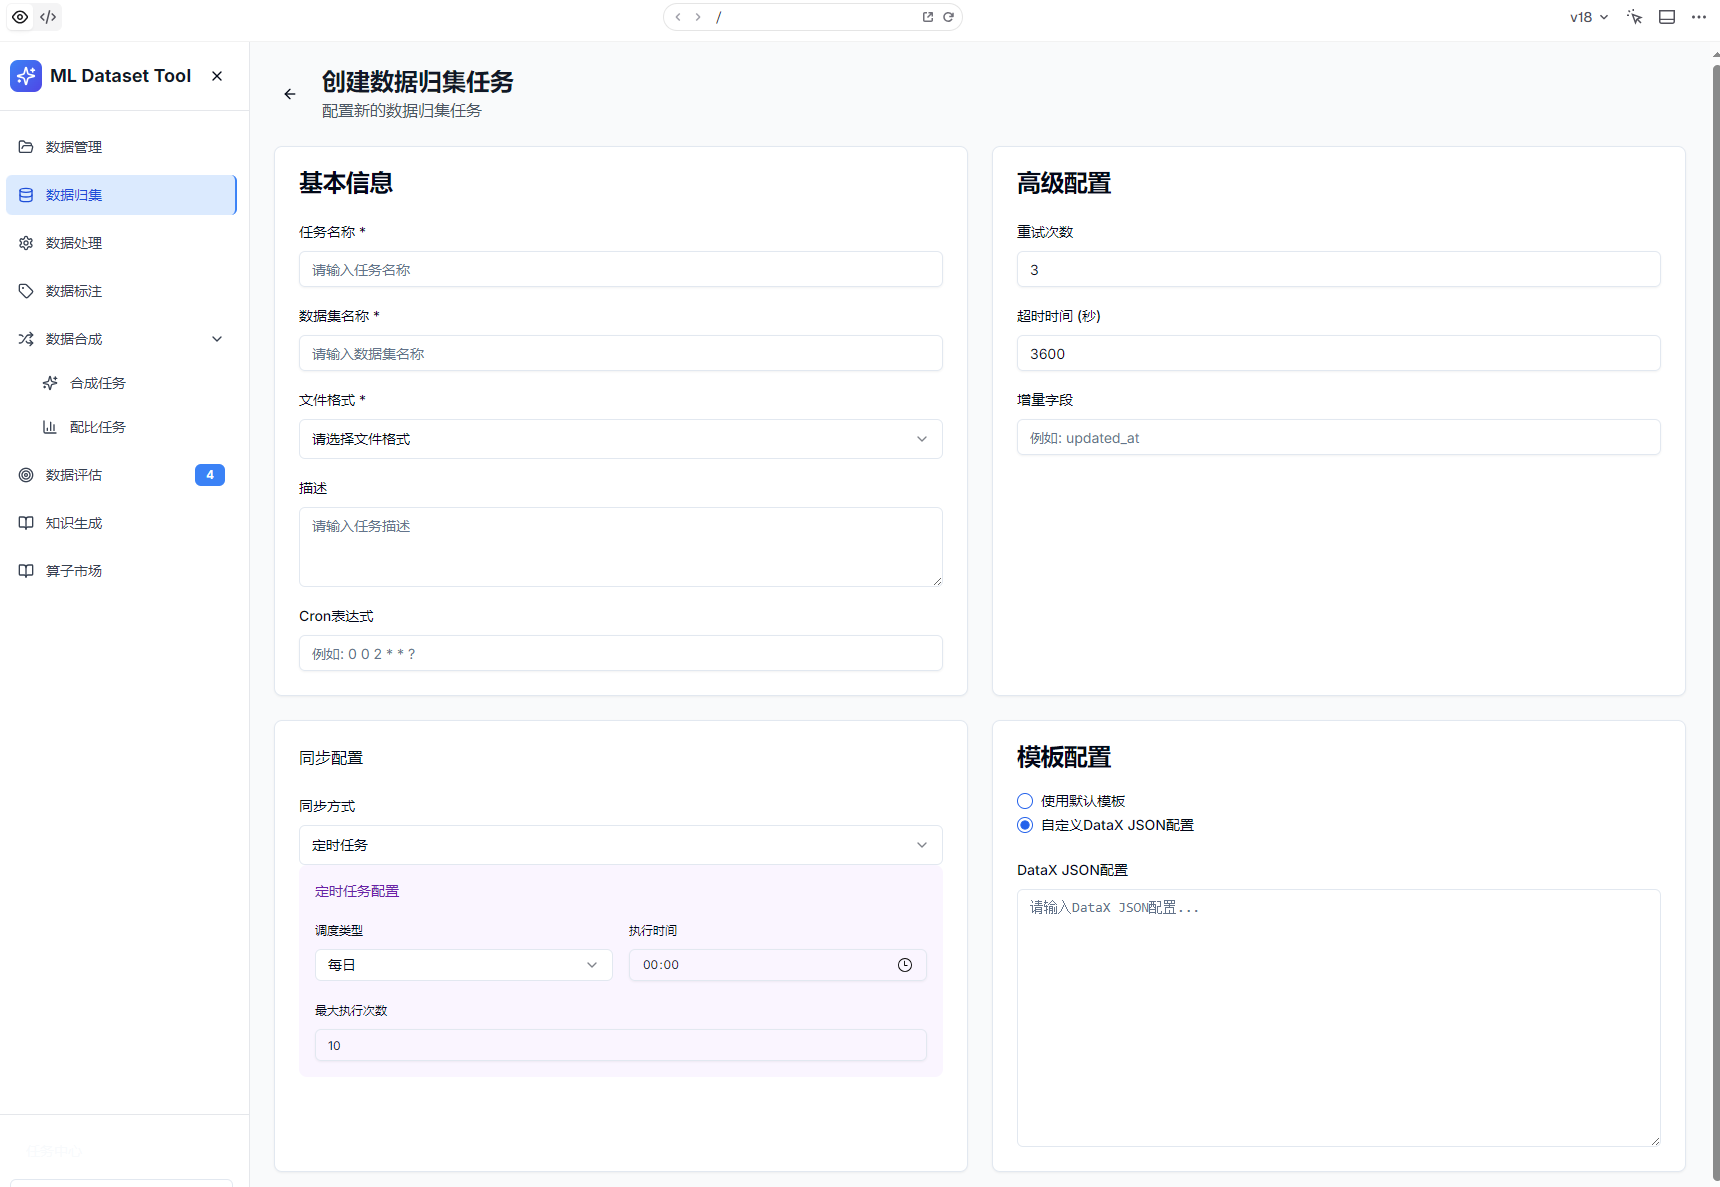The height and width of the screenshot is (1187, 1720).
Task: Open the 同步方式 dropdown showing 定时任务
Action: pyautogui.click(x=620, y=845)
